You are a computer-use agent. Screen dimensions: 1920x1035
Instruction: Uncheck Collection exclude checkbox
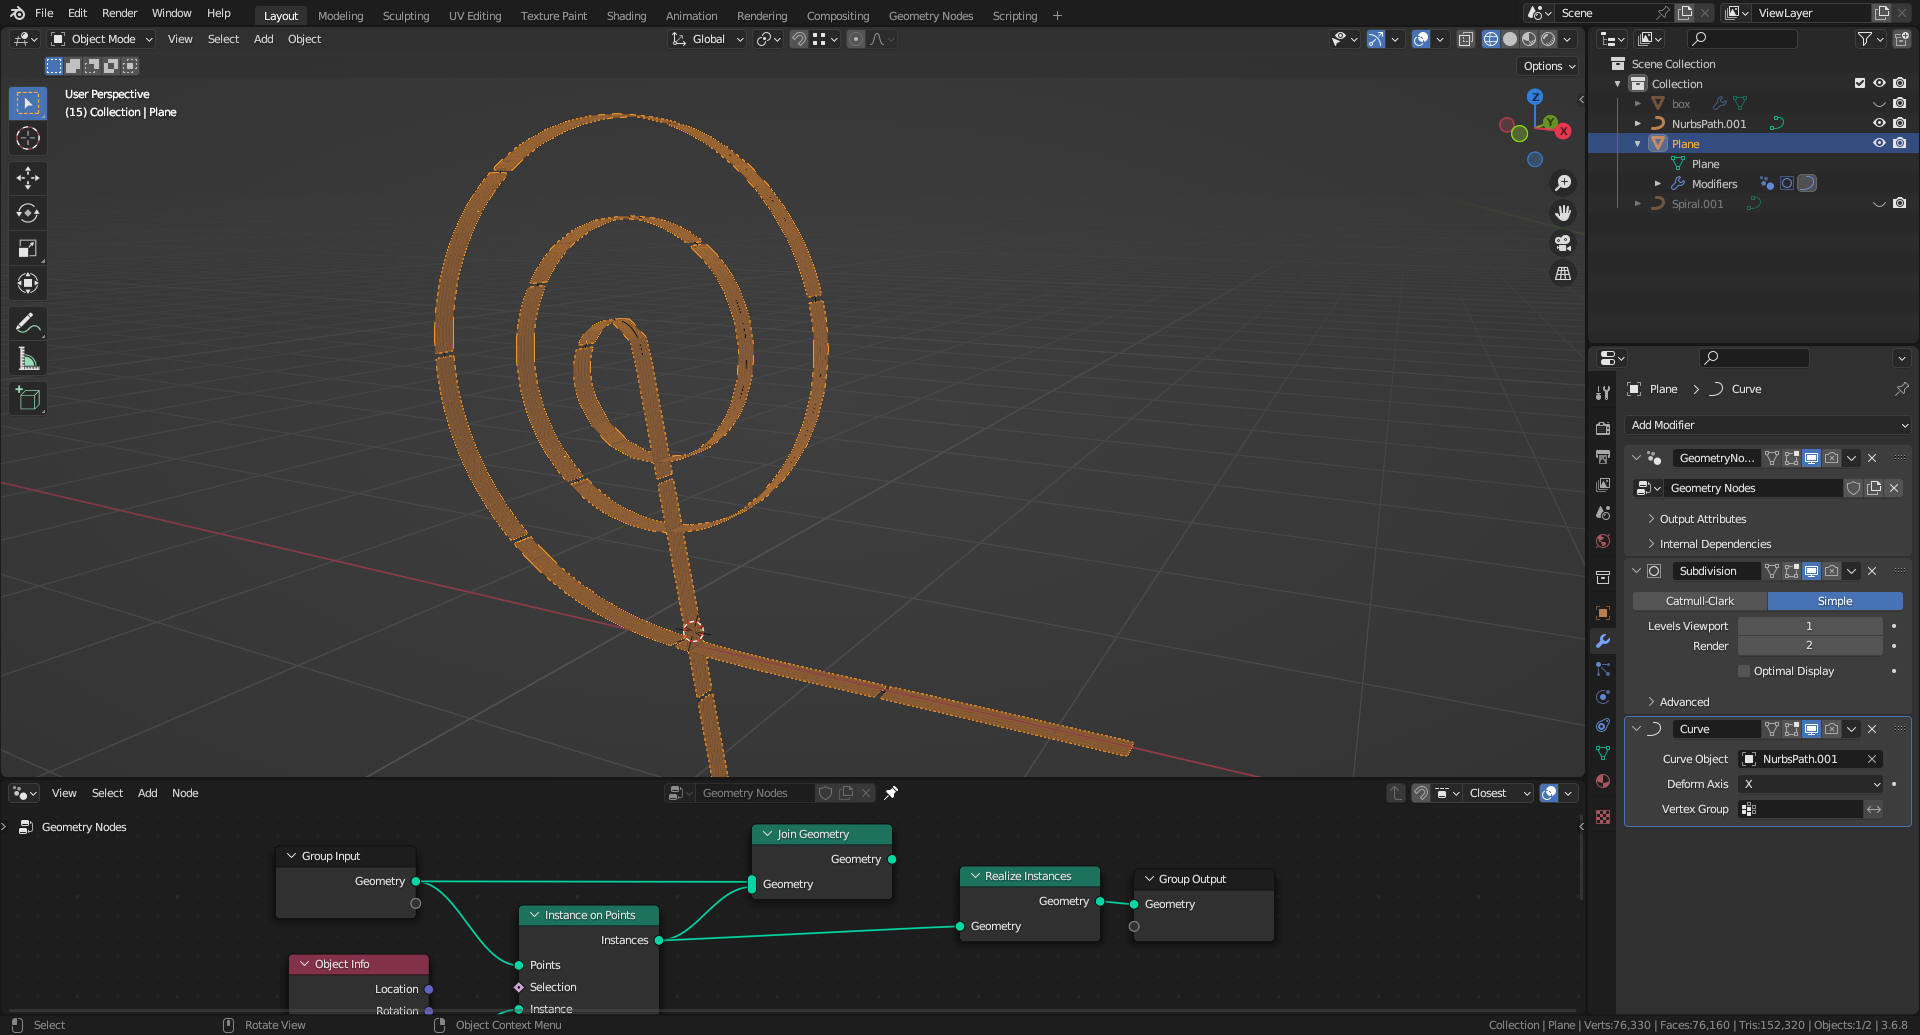[1860, 83]
